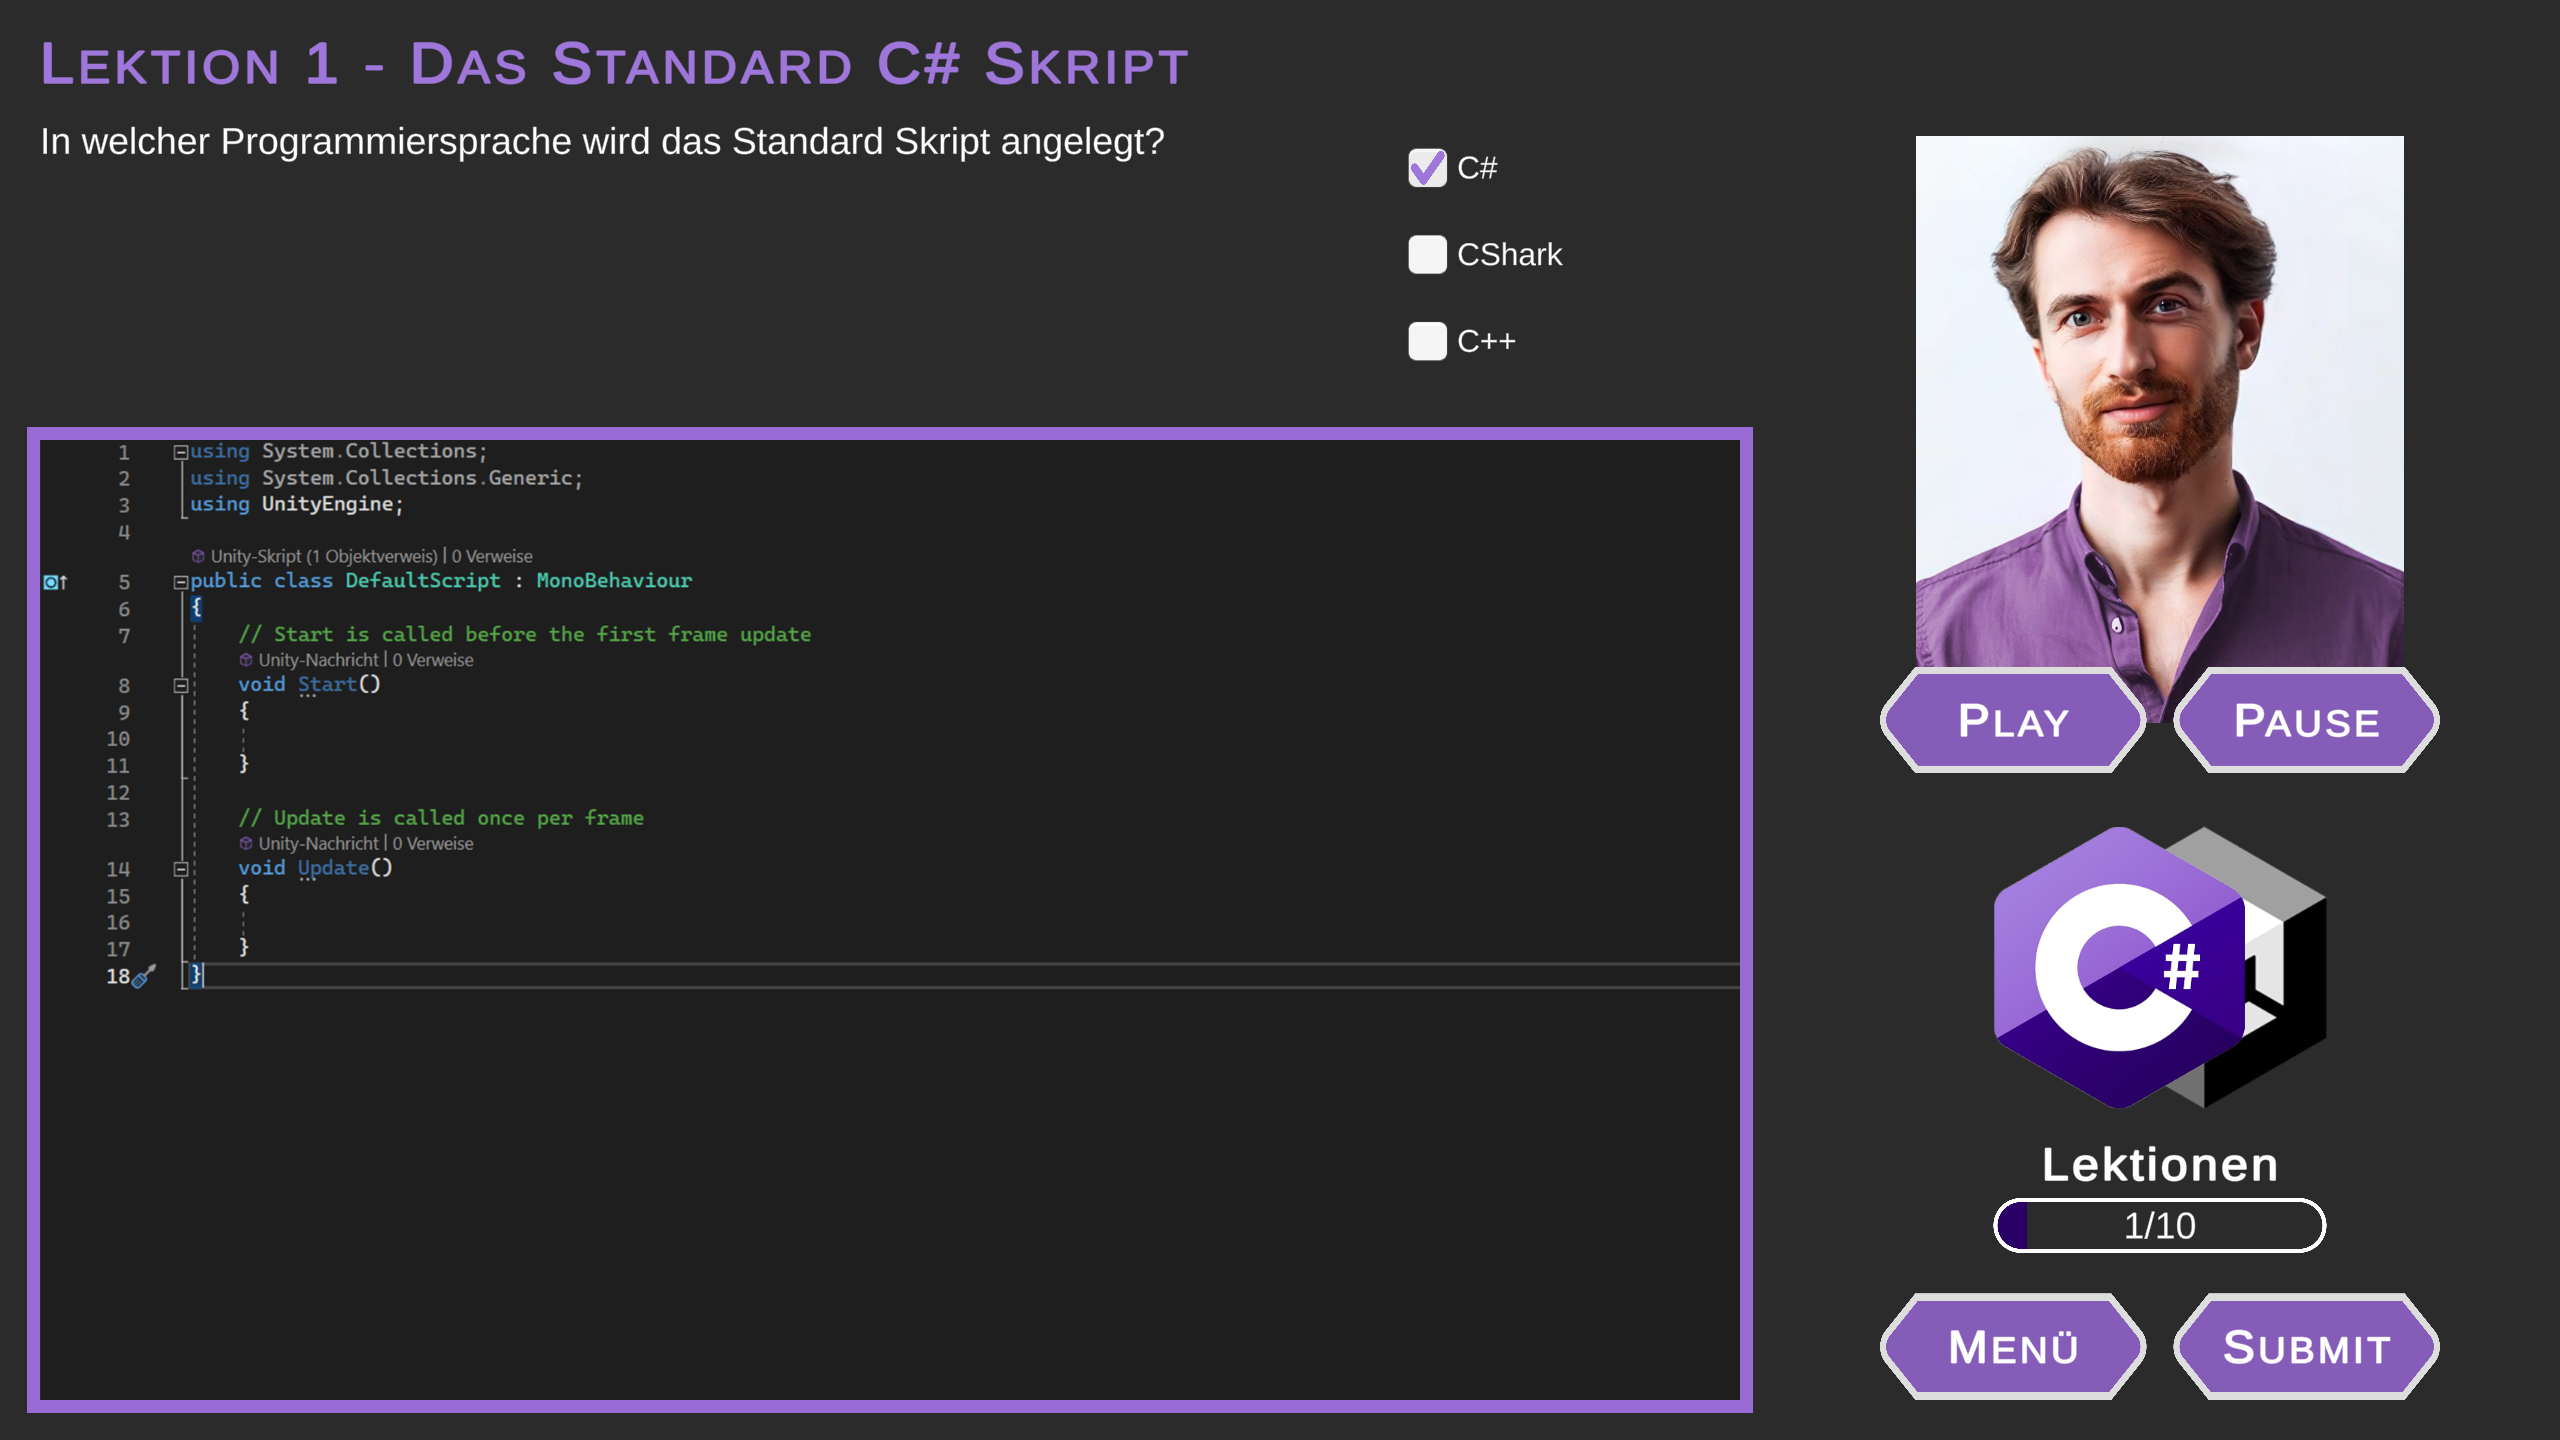Click the Unity-Skript CodeLens cube icon
The image size is (2560, 1440).
click(x=198, y=556)
